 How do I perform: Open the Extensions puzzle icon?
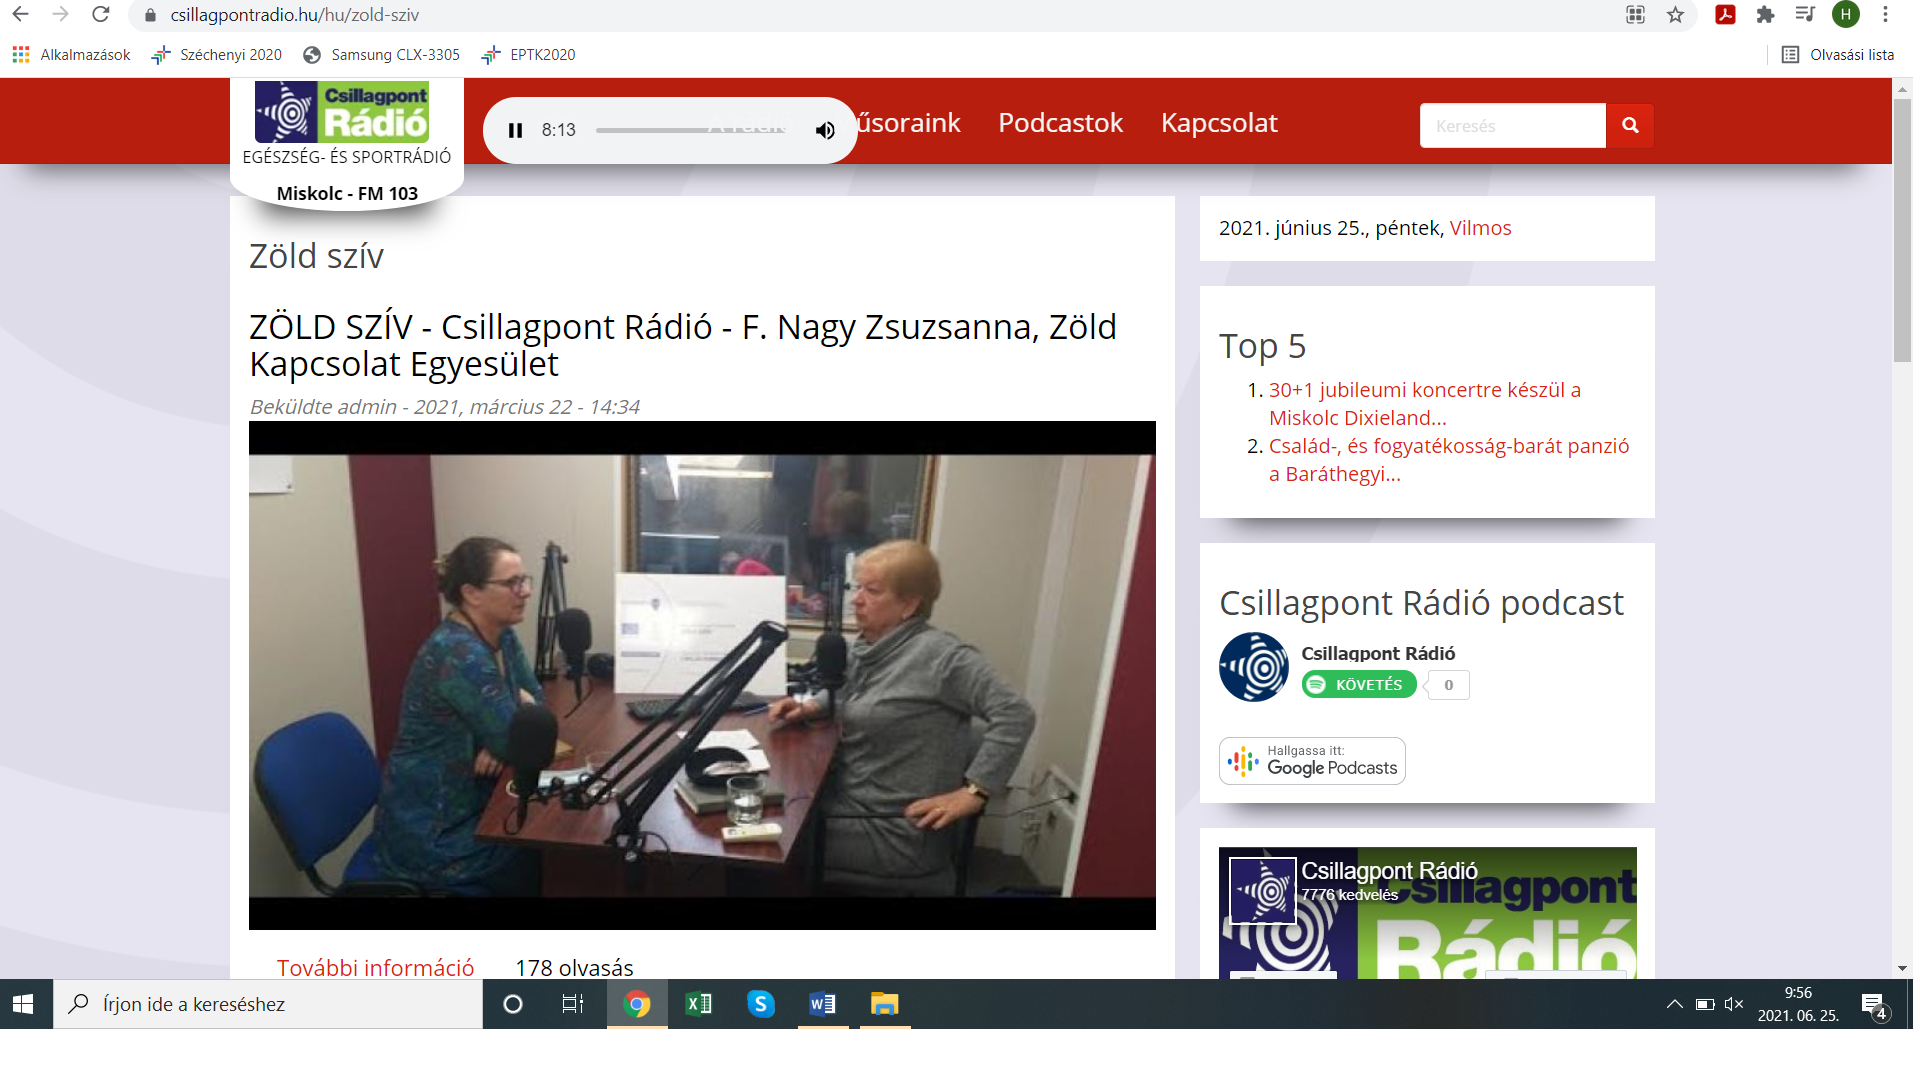coord(1765,15)
